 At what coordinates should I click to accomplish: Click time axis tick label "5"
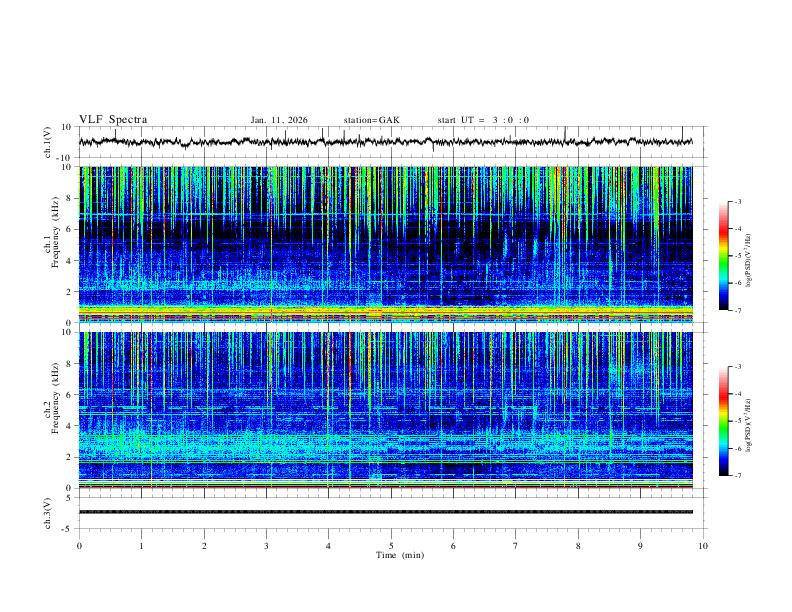click(x=391, y=546)
